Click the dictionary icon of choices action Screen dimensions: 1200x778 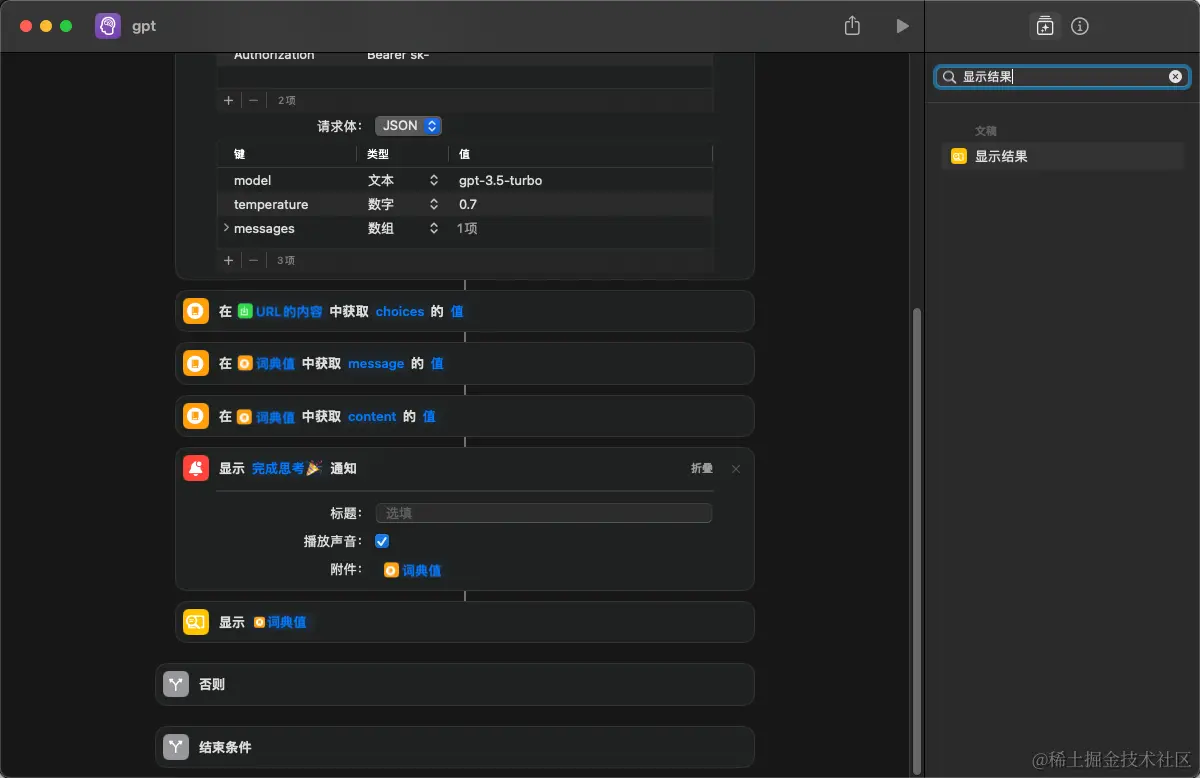pos(196,311)
